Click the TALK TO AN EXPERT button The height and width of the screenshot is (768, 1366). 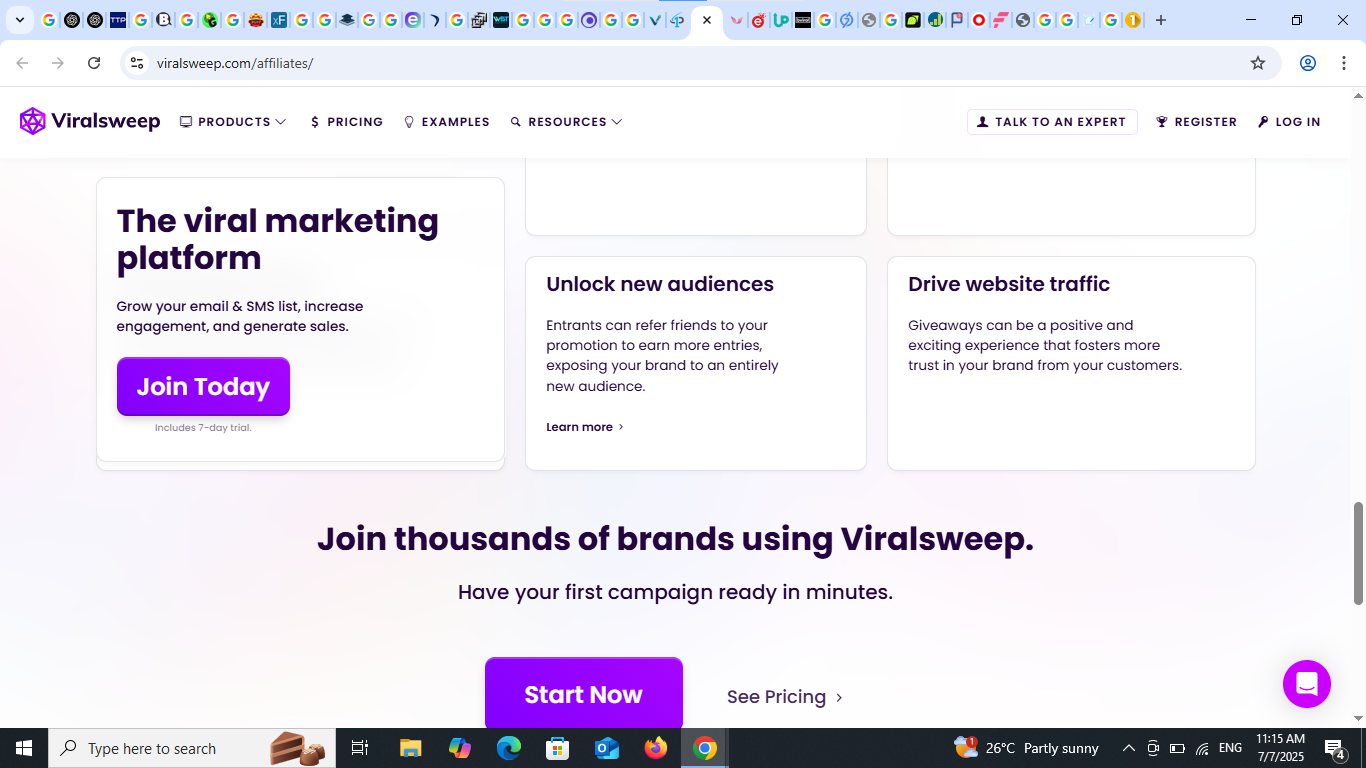pyautogui.click(x=1052, y=122)
